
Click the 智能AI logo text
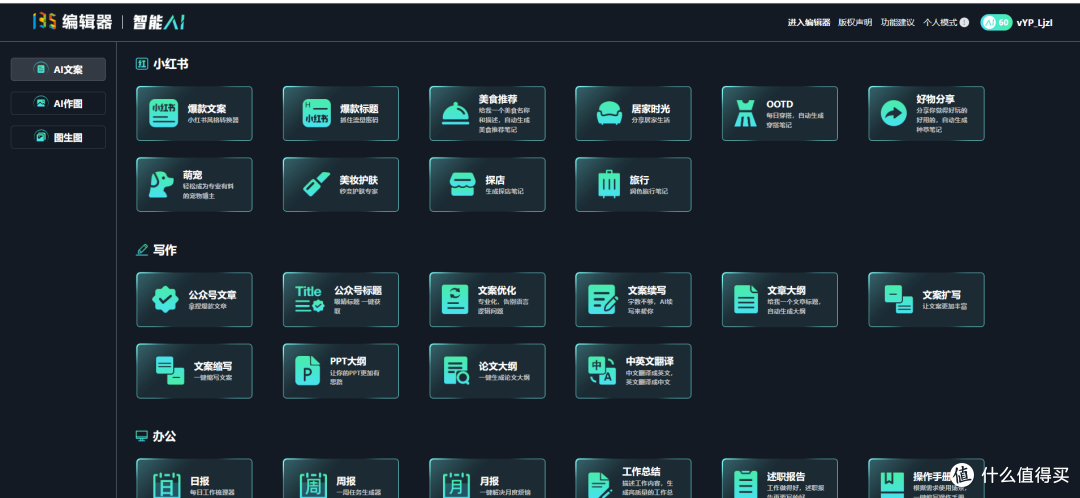[x=158, y=22]
